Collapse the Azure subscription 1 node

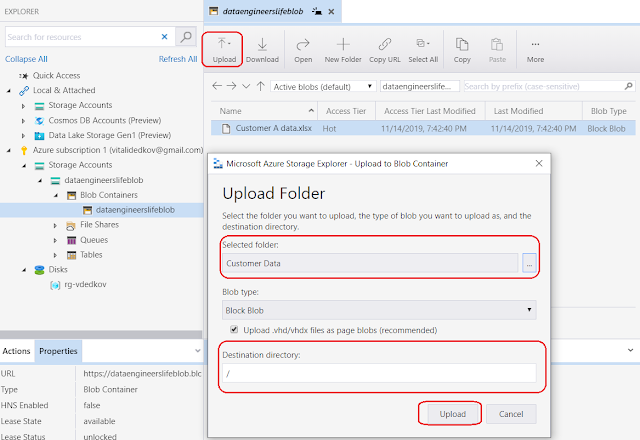coord(9,151)
